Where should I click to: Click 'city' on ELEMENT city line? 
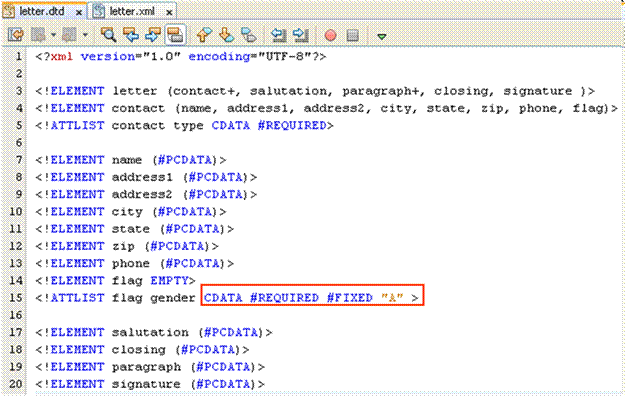(127, 212)
